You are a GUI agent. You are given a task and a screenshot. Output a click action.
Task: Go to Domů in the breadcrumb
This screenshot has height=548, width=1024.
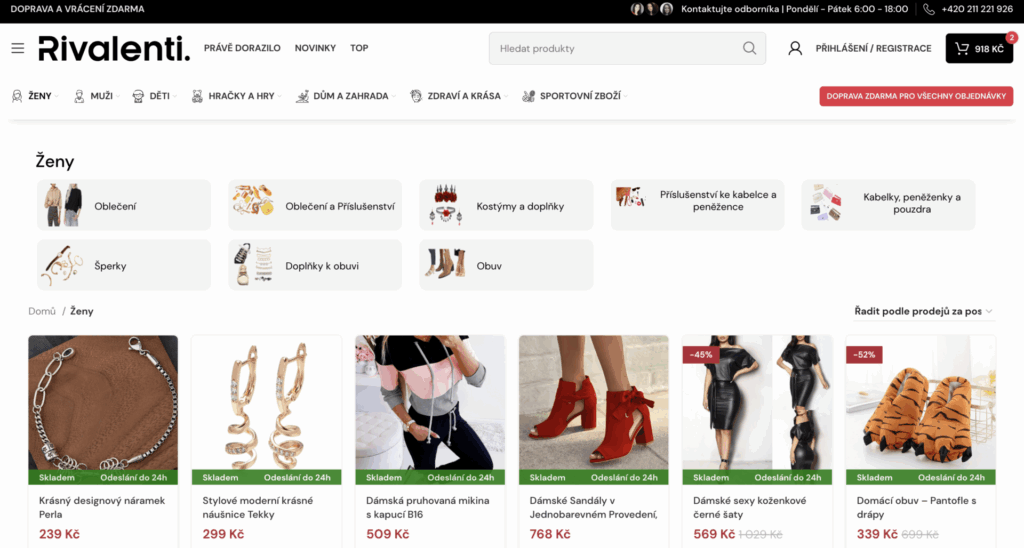(42, 311)
